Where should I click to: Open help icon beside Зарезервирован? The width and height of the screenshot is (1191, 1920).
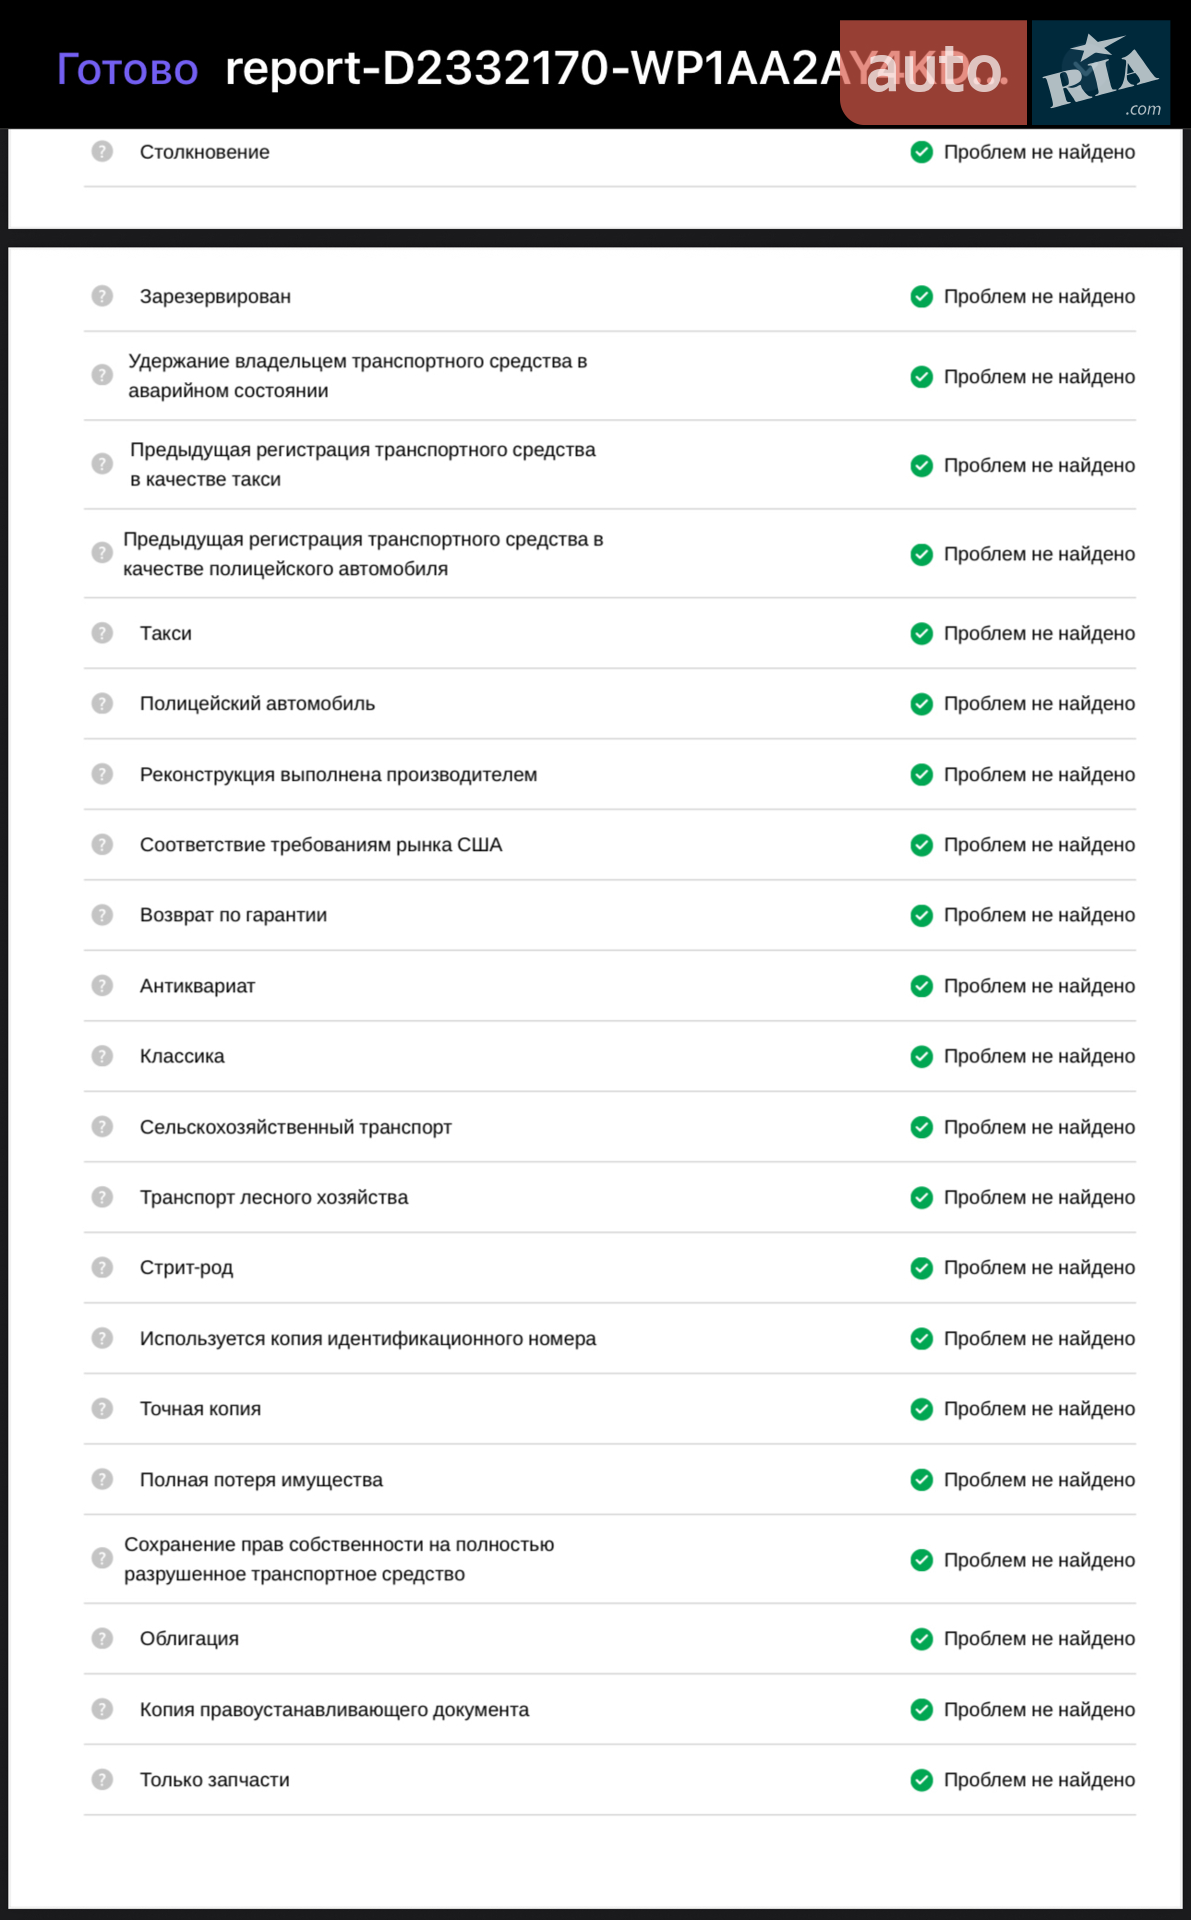[102, 296]
